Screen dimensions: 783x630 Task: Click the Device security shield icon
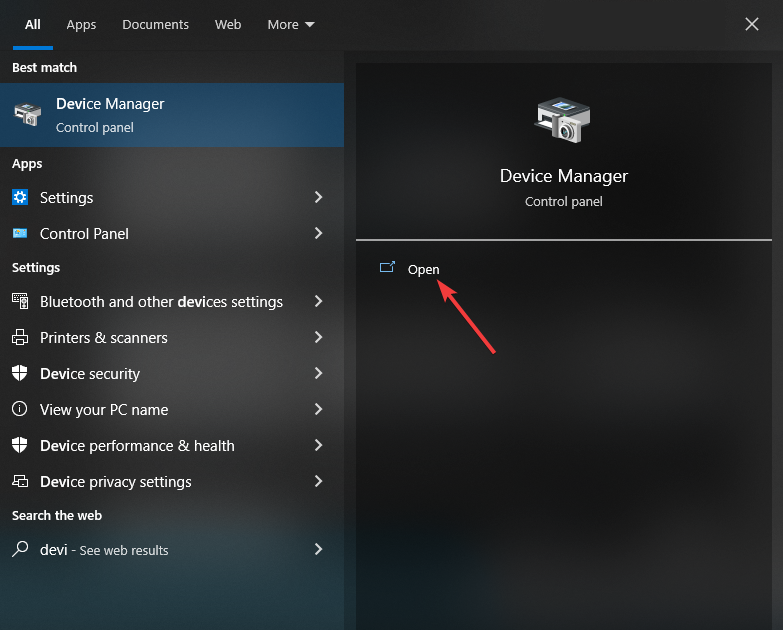tap(20, 374)
